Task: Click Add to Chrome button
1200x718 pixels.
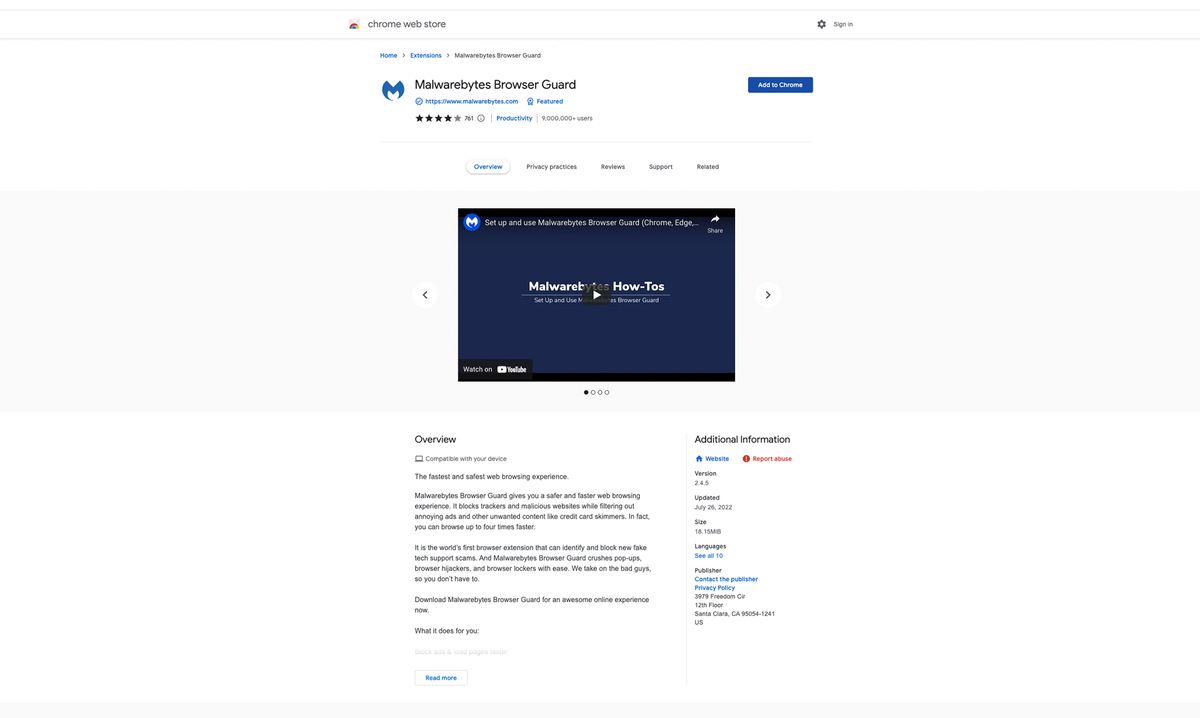Action: click(780, 85)
